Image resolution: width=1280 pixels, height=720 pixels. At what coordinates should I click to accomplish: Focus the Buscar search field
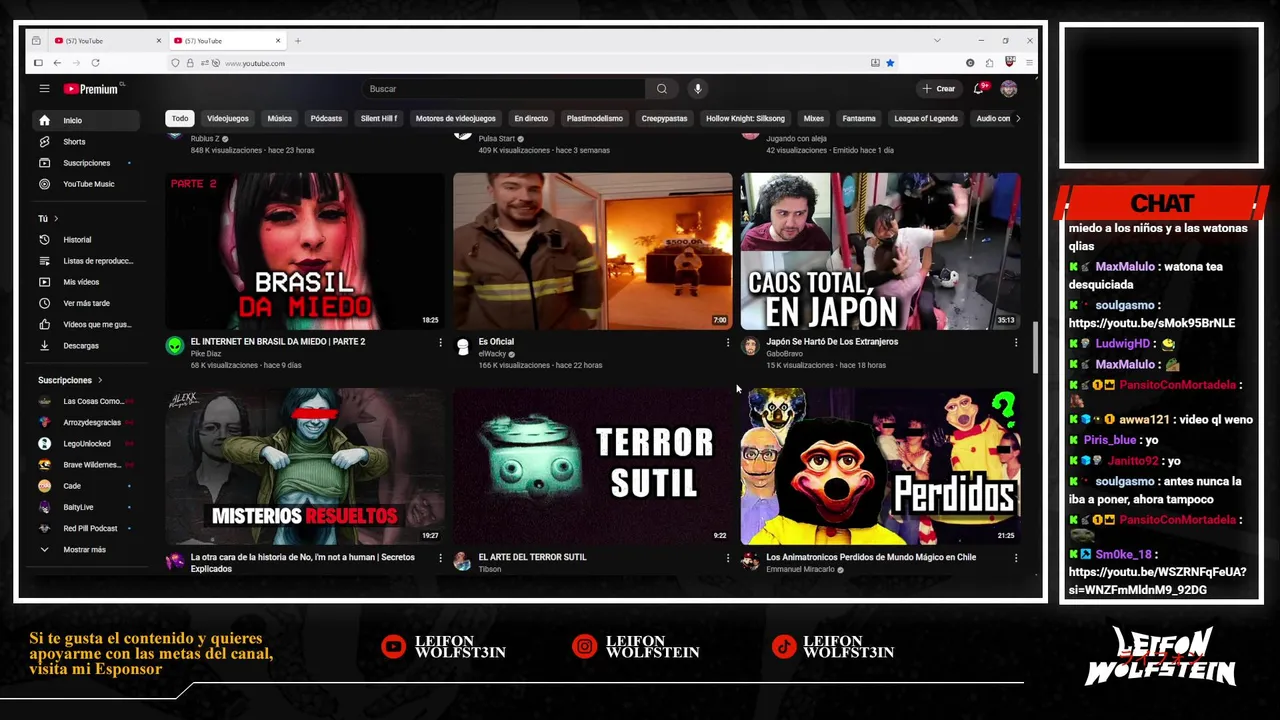[503, 89]
